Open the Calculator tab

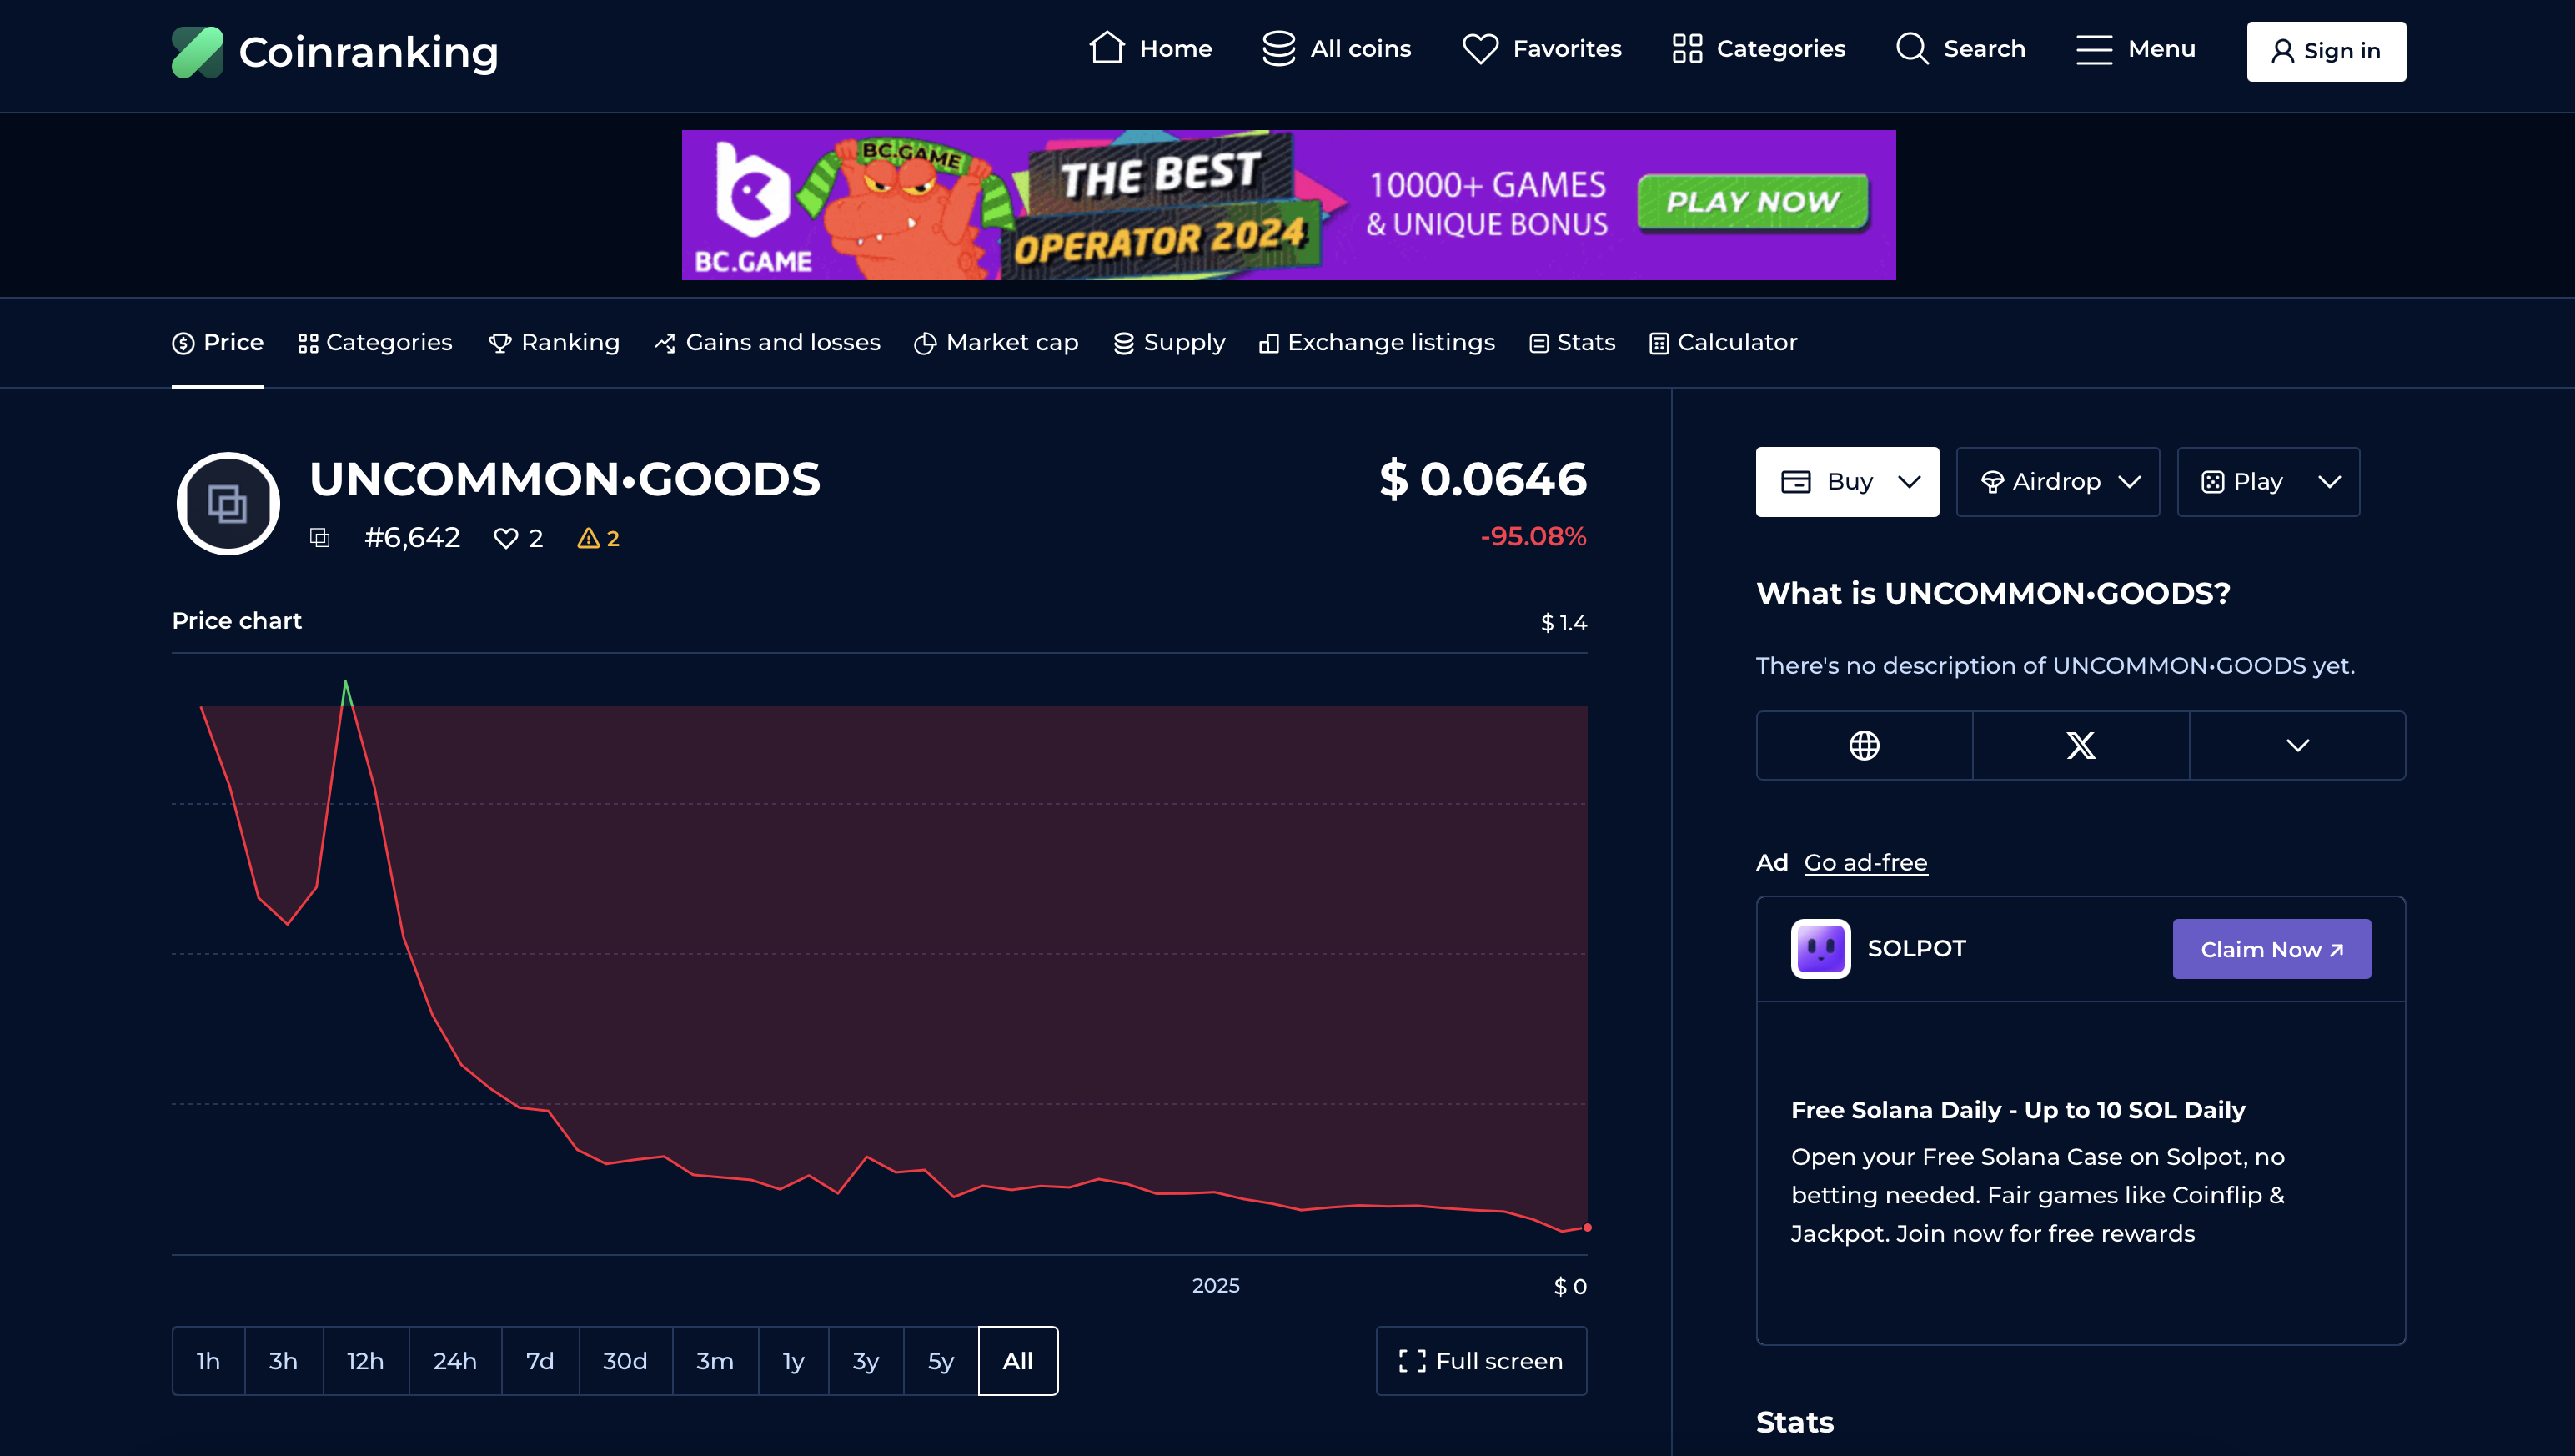(1723, 342)
